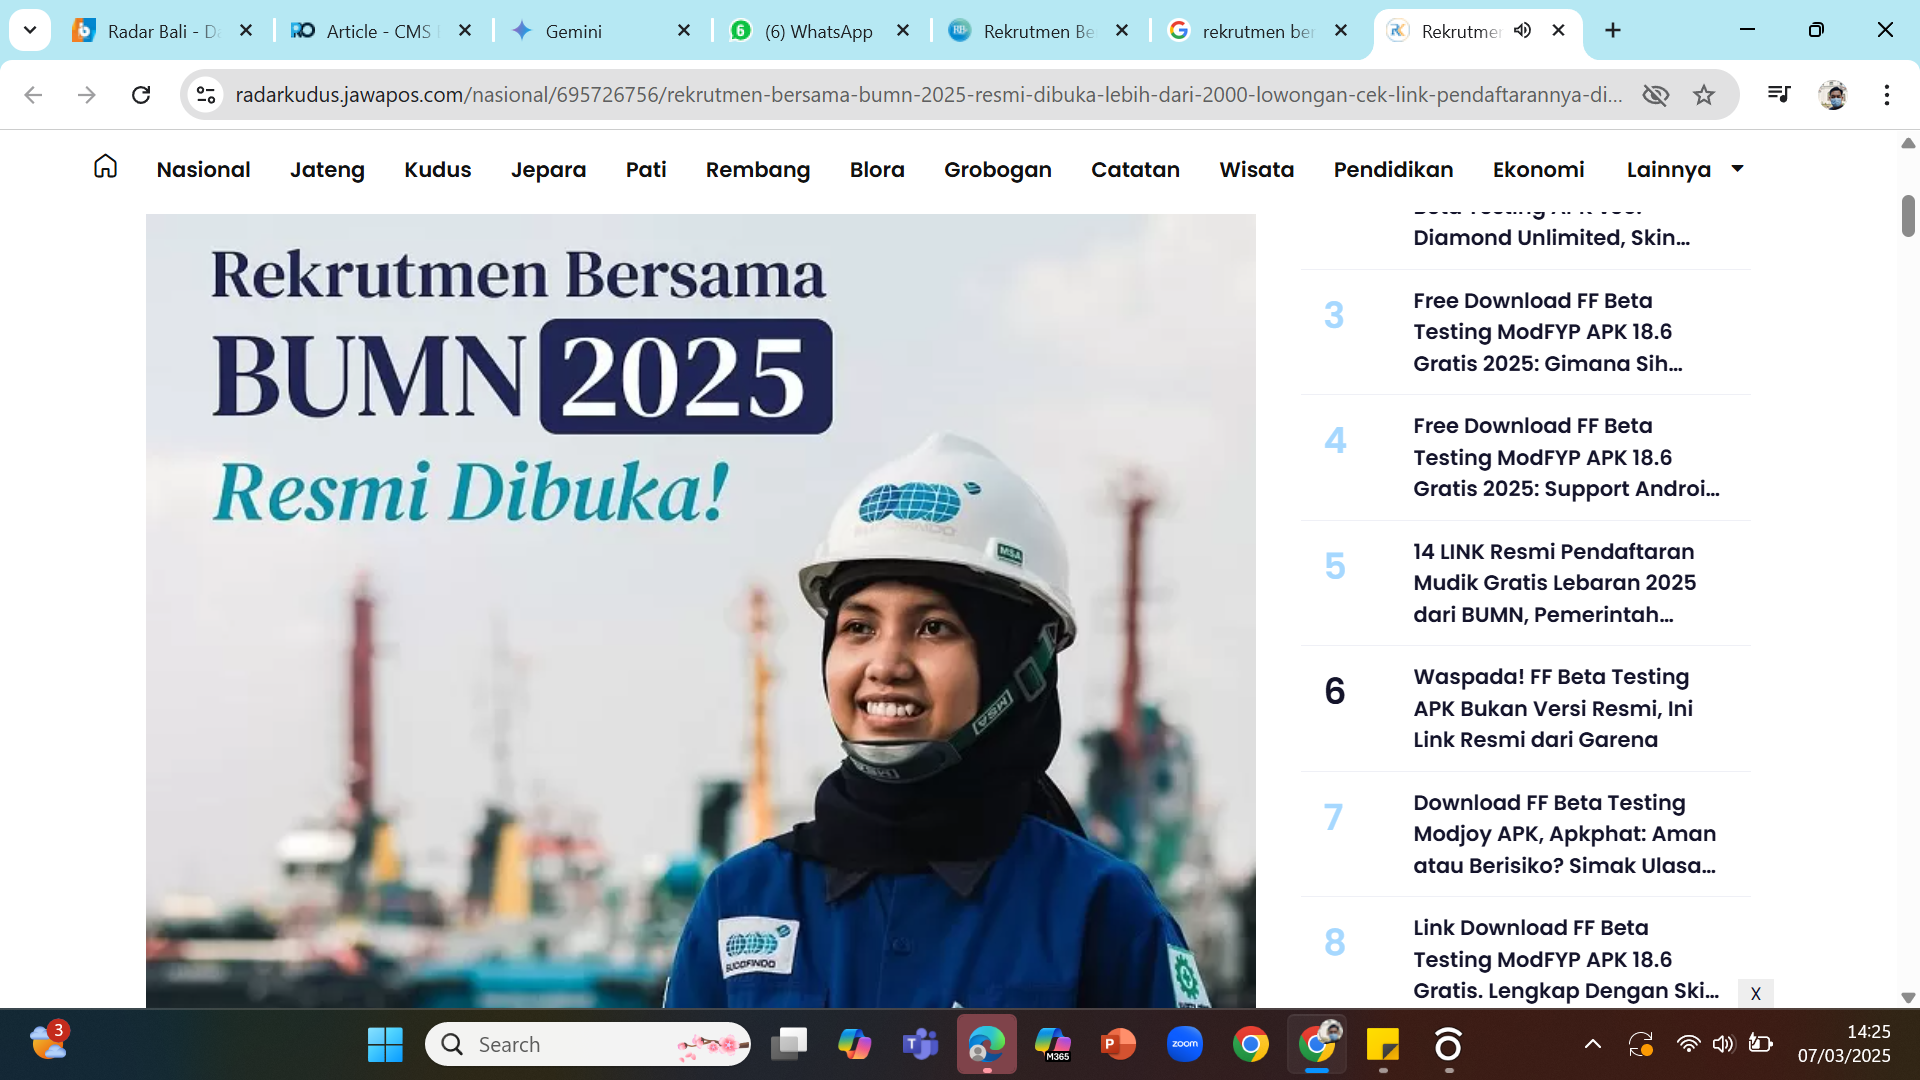The height and width of the screenshot is (1080, 1920).
Task: Open the Ekonomi category
Action: point(1538,170)
